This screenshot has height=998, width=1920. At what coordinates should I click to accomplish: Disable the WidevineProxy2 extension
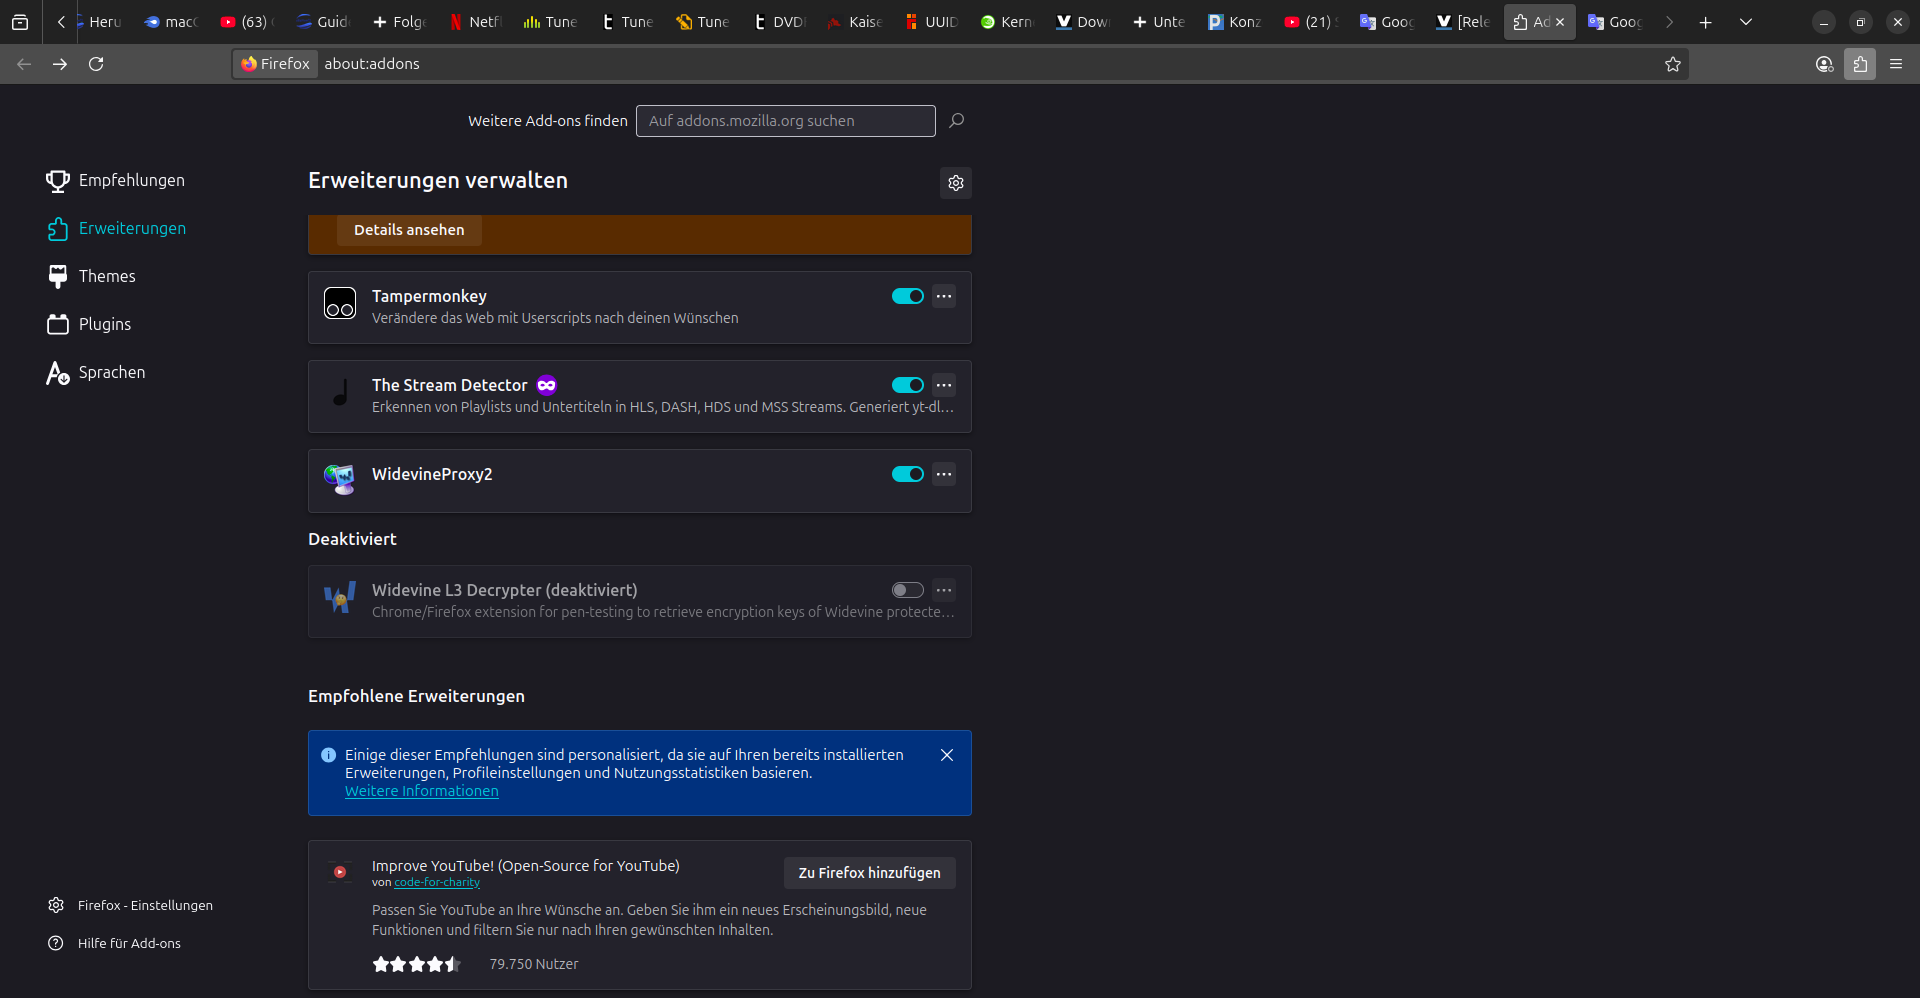click(x=908, y=474)
